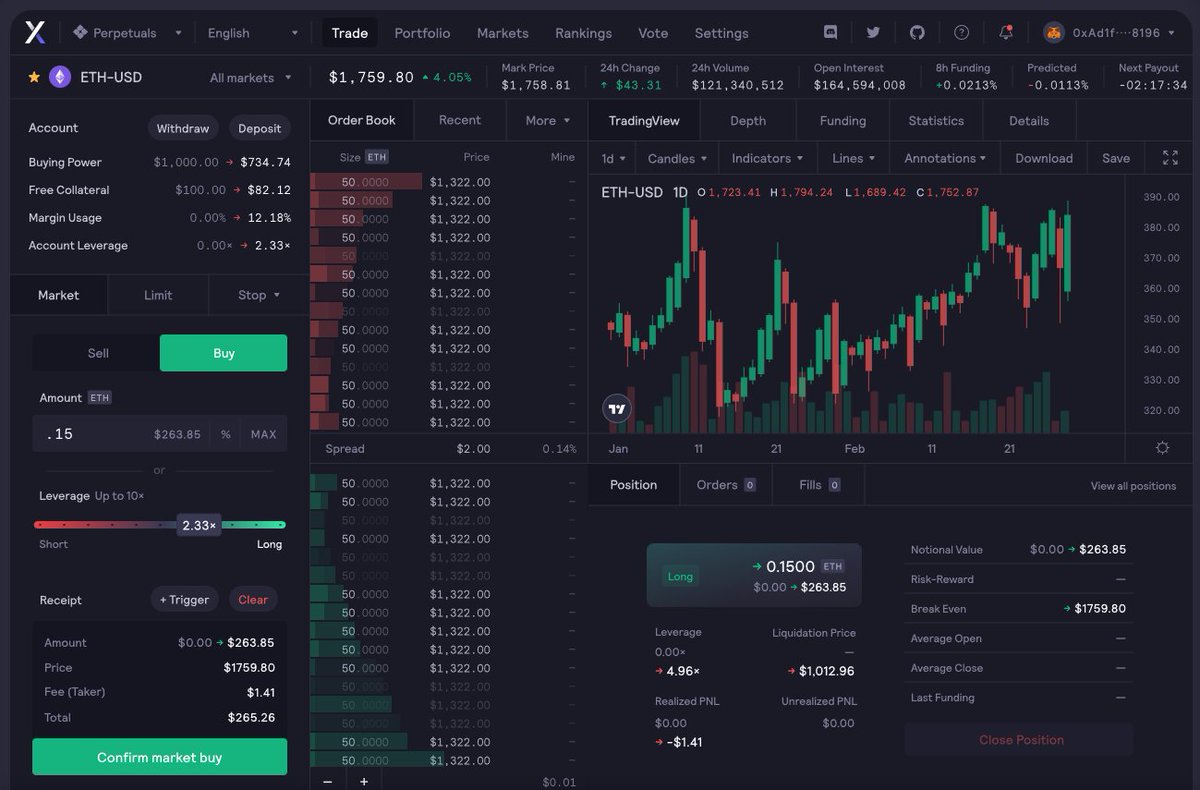
Task: Open the help question-mark icon
Action: click(961, 33)
